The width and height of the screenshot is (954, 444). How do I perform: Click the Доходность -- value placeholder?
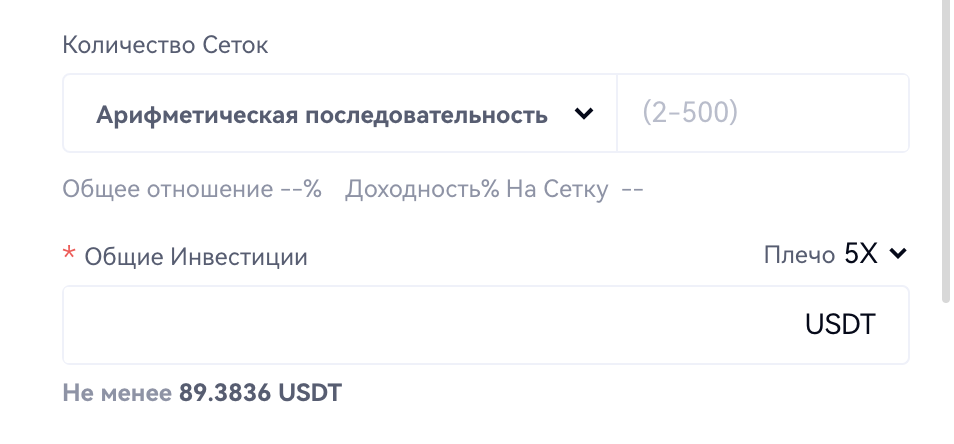tap(632, 190)
